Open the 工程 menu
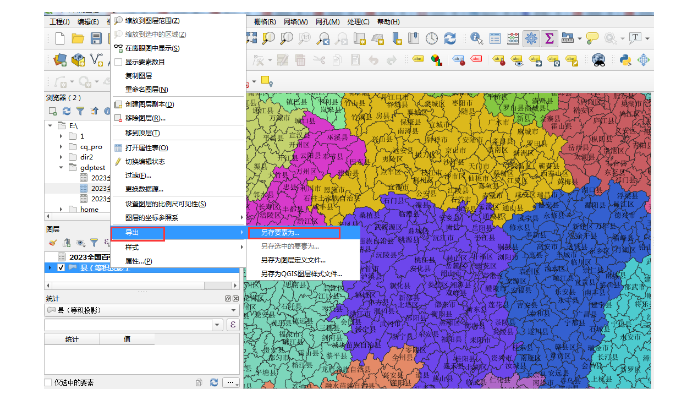 (x=59, y=21)
